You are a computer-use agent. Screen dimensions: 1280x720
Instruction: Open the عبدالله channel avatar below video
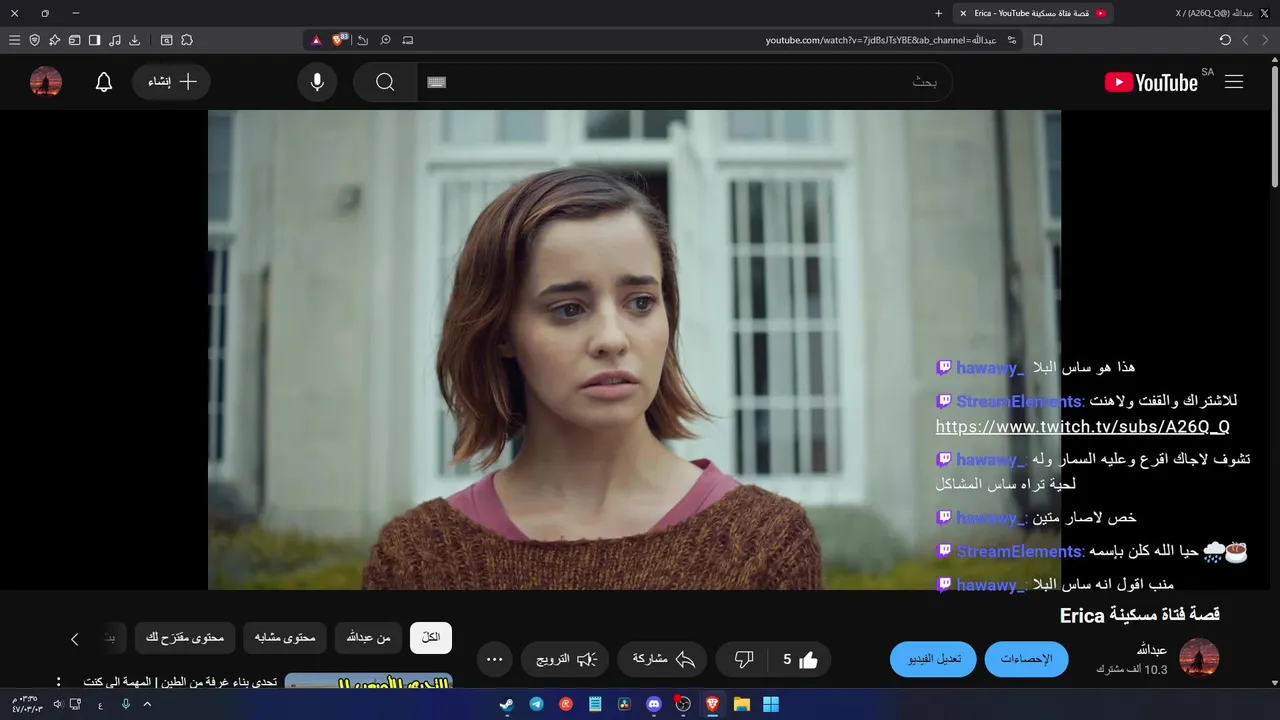[x=1199, y=658]
